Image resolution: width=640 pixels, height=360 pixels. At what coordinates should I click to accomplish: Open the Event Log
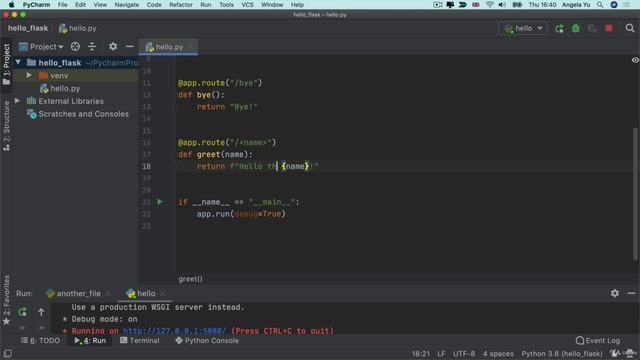[598, 340]
